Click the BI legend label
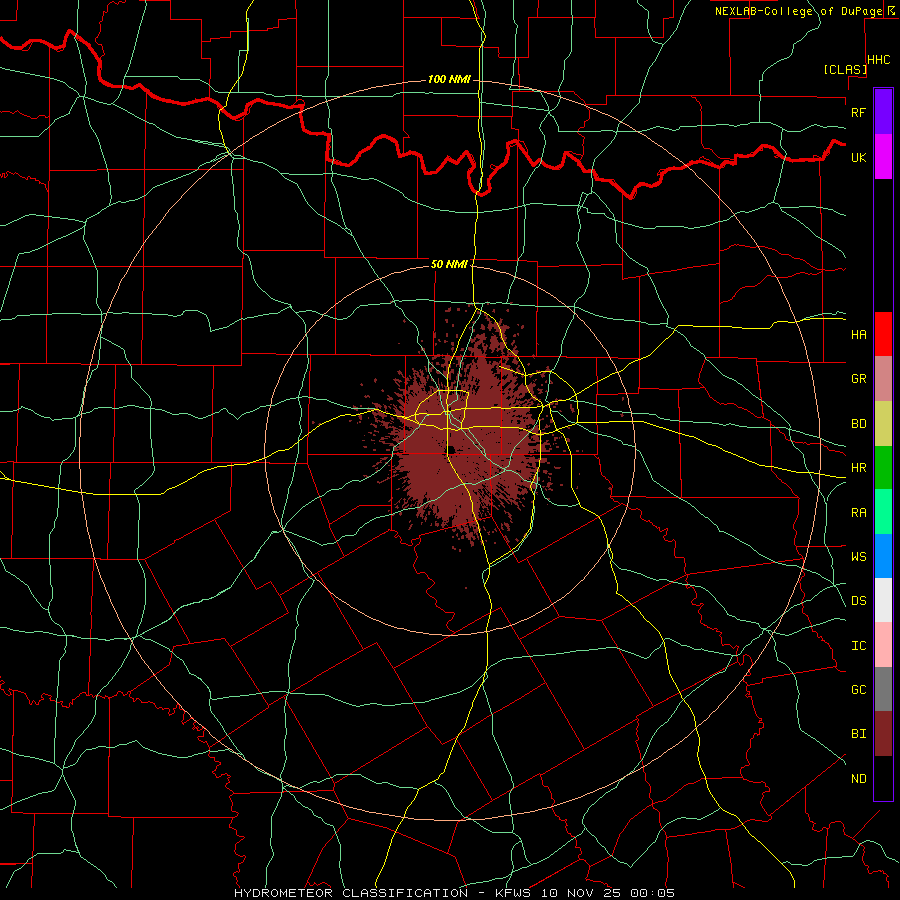Image resolution: width=900 pixels, height=900 pixels. tap(858, 734)
